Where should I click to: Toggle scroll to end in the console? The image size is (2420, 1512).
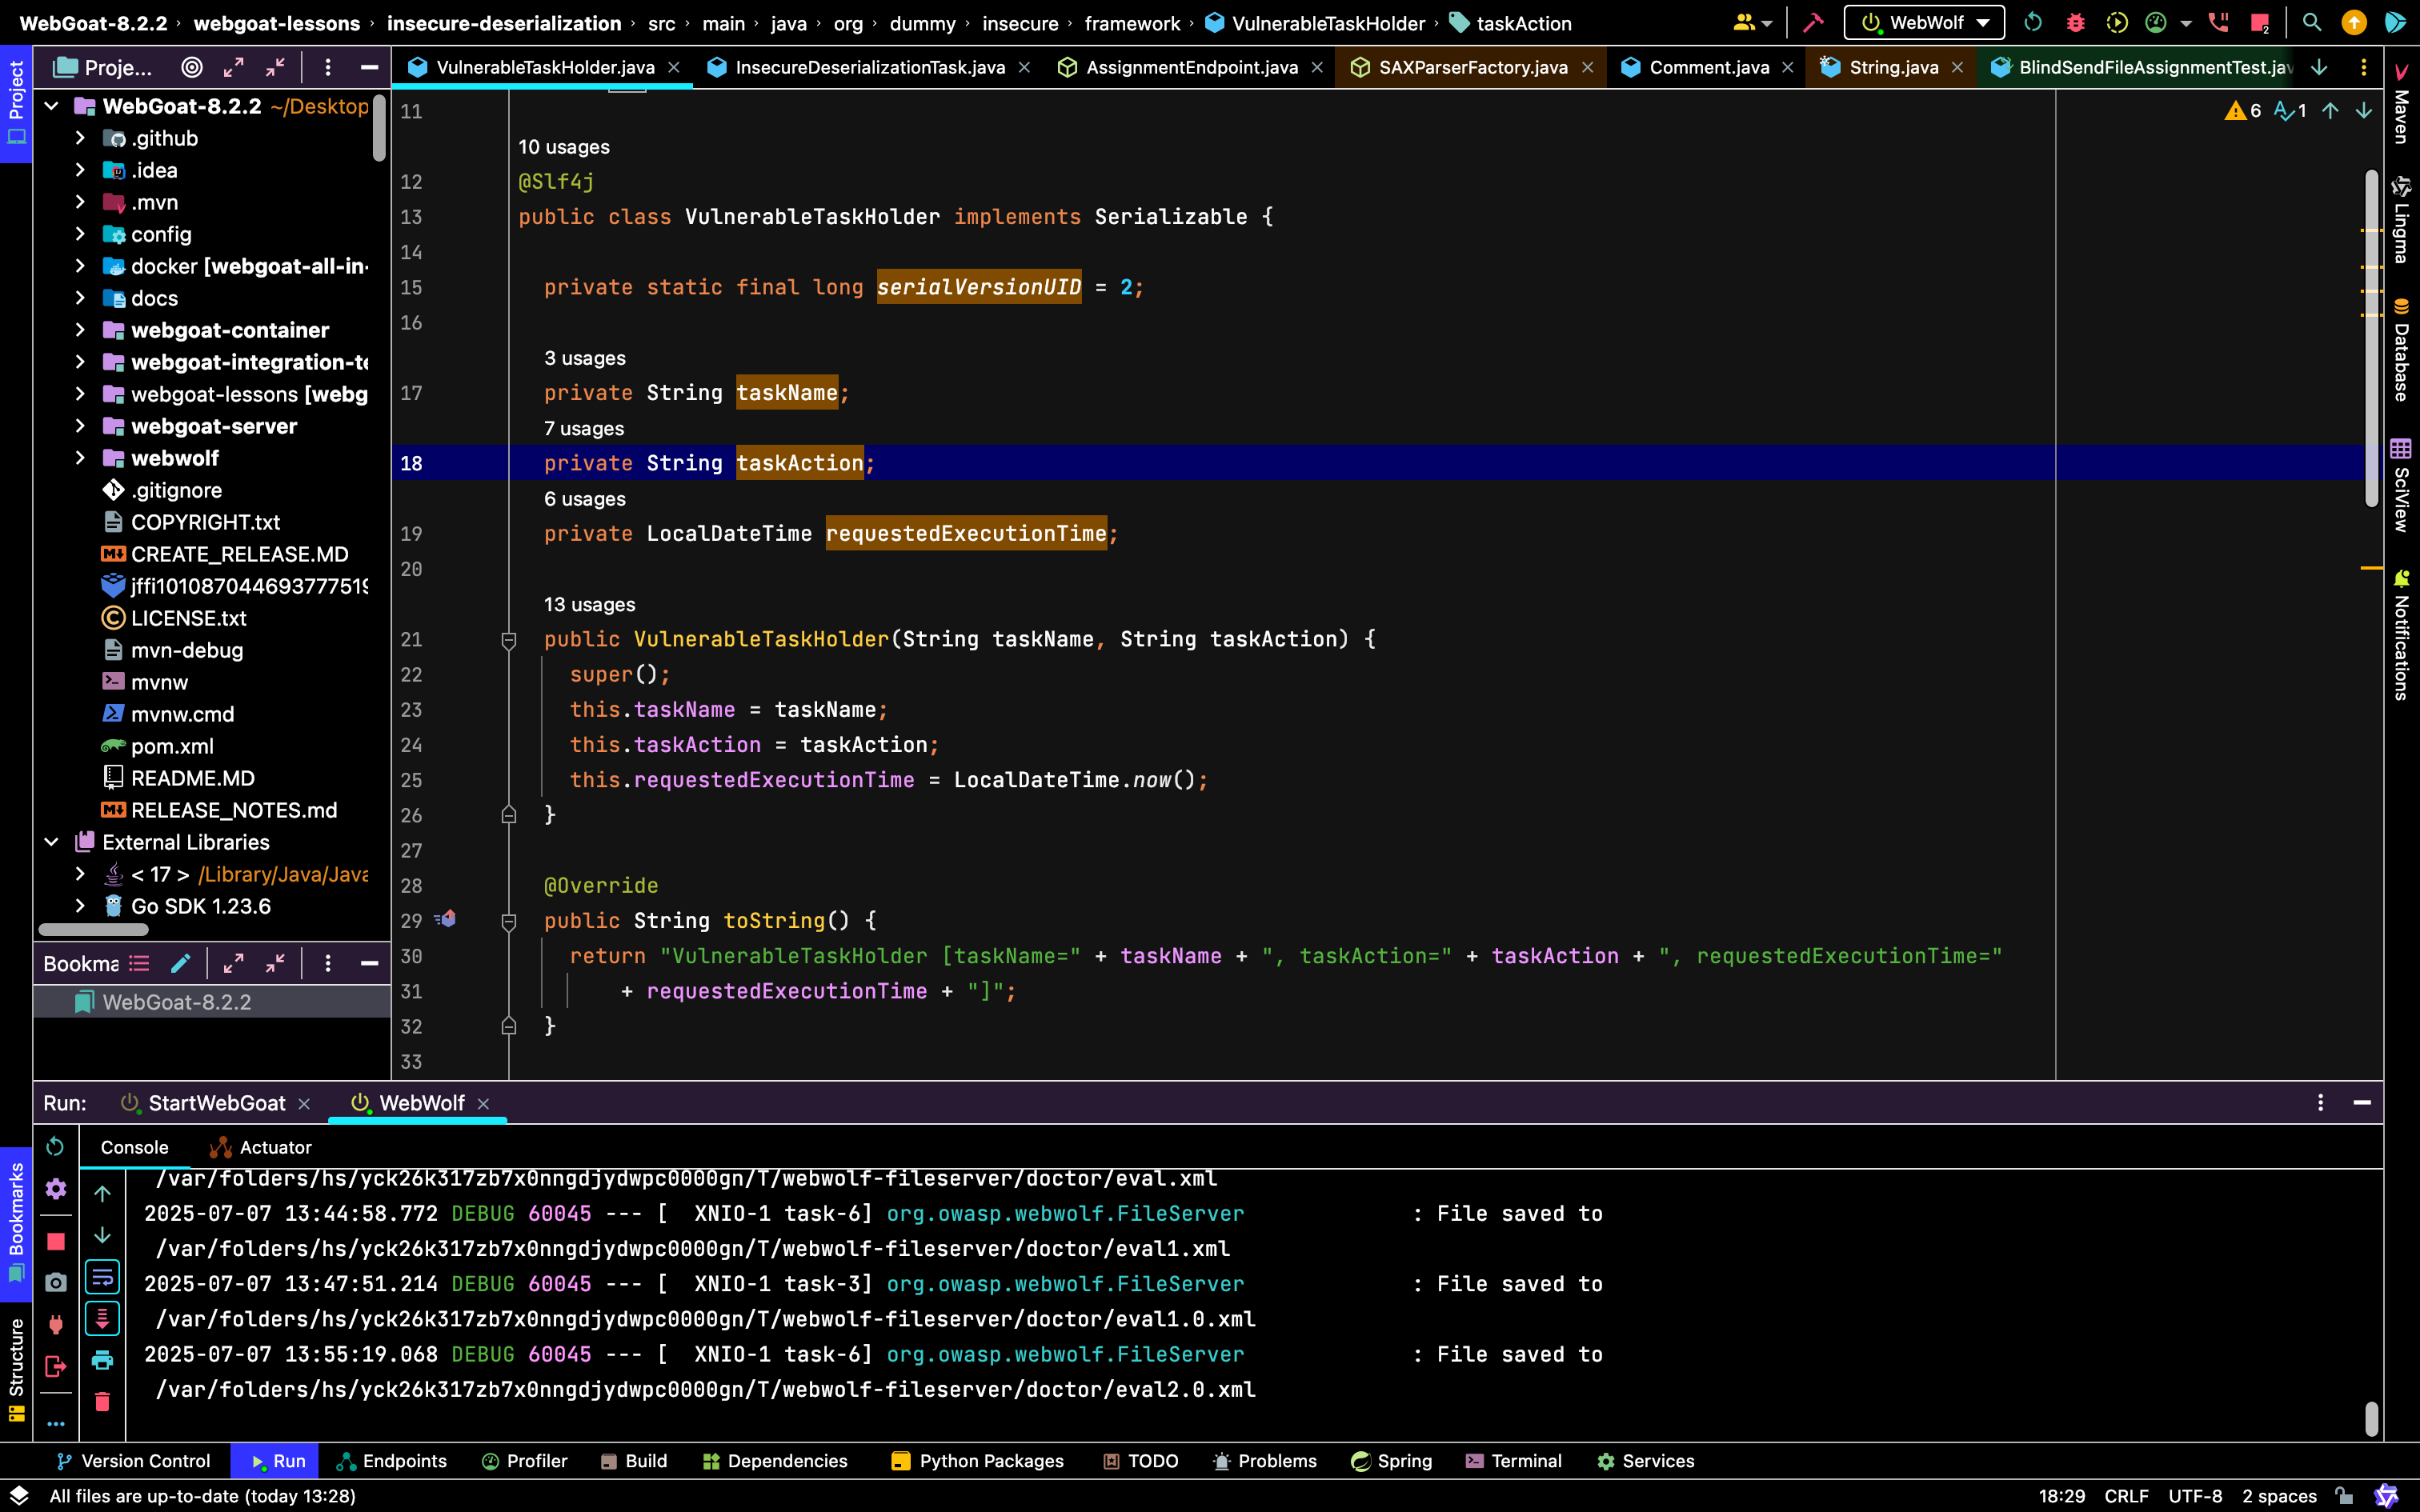click(102, 1319)
